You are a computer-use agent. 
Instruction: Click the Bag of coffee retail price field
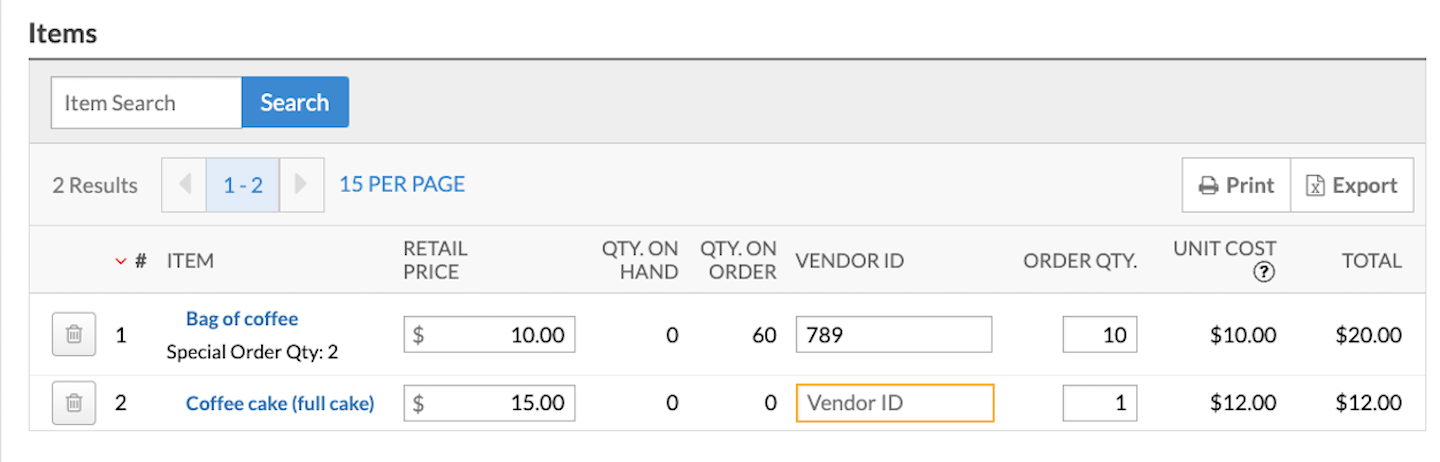click(490, 335)
